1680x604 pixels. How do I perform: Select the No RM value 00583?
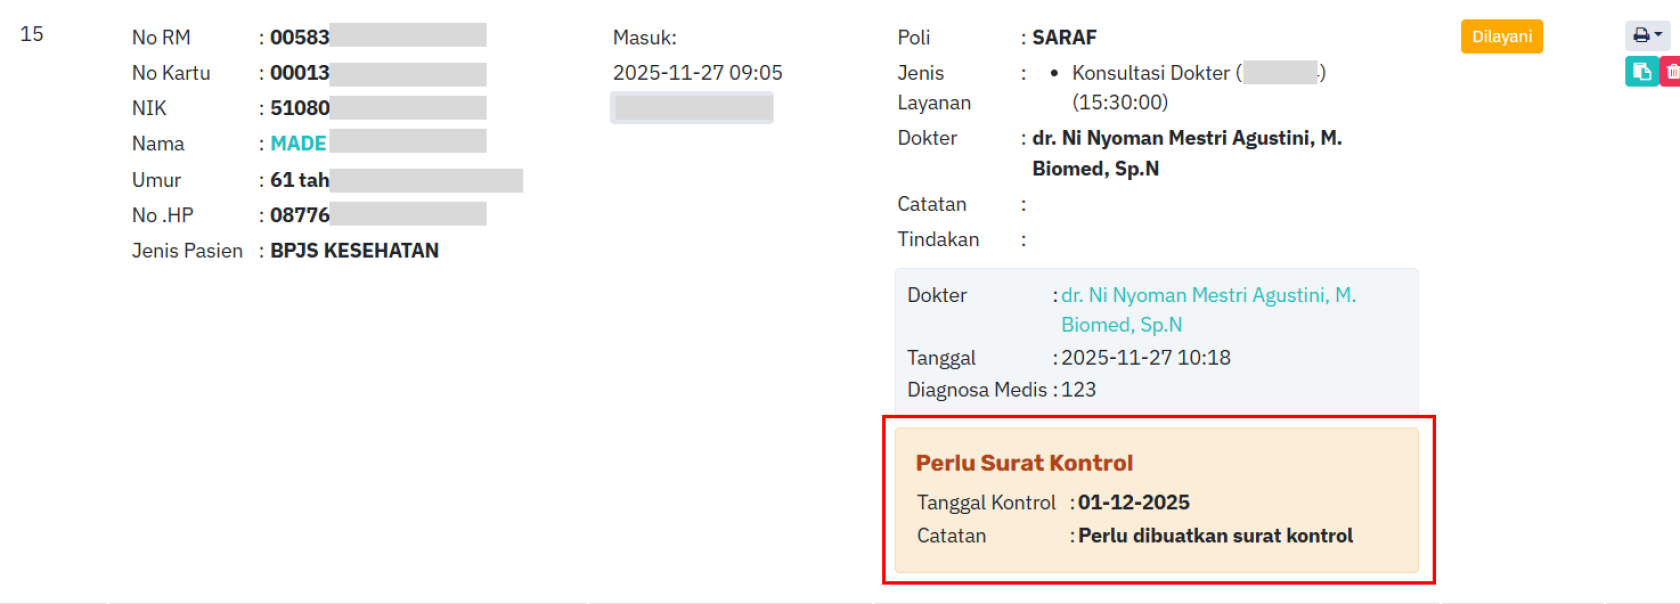299,38
